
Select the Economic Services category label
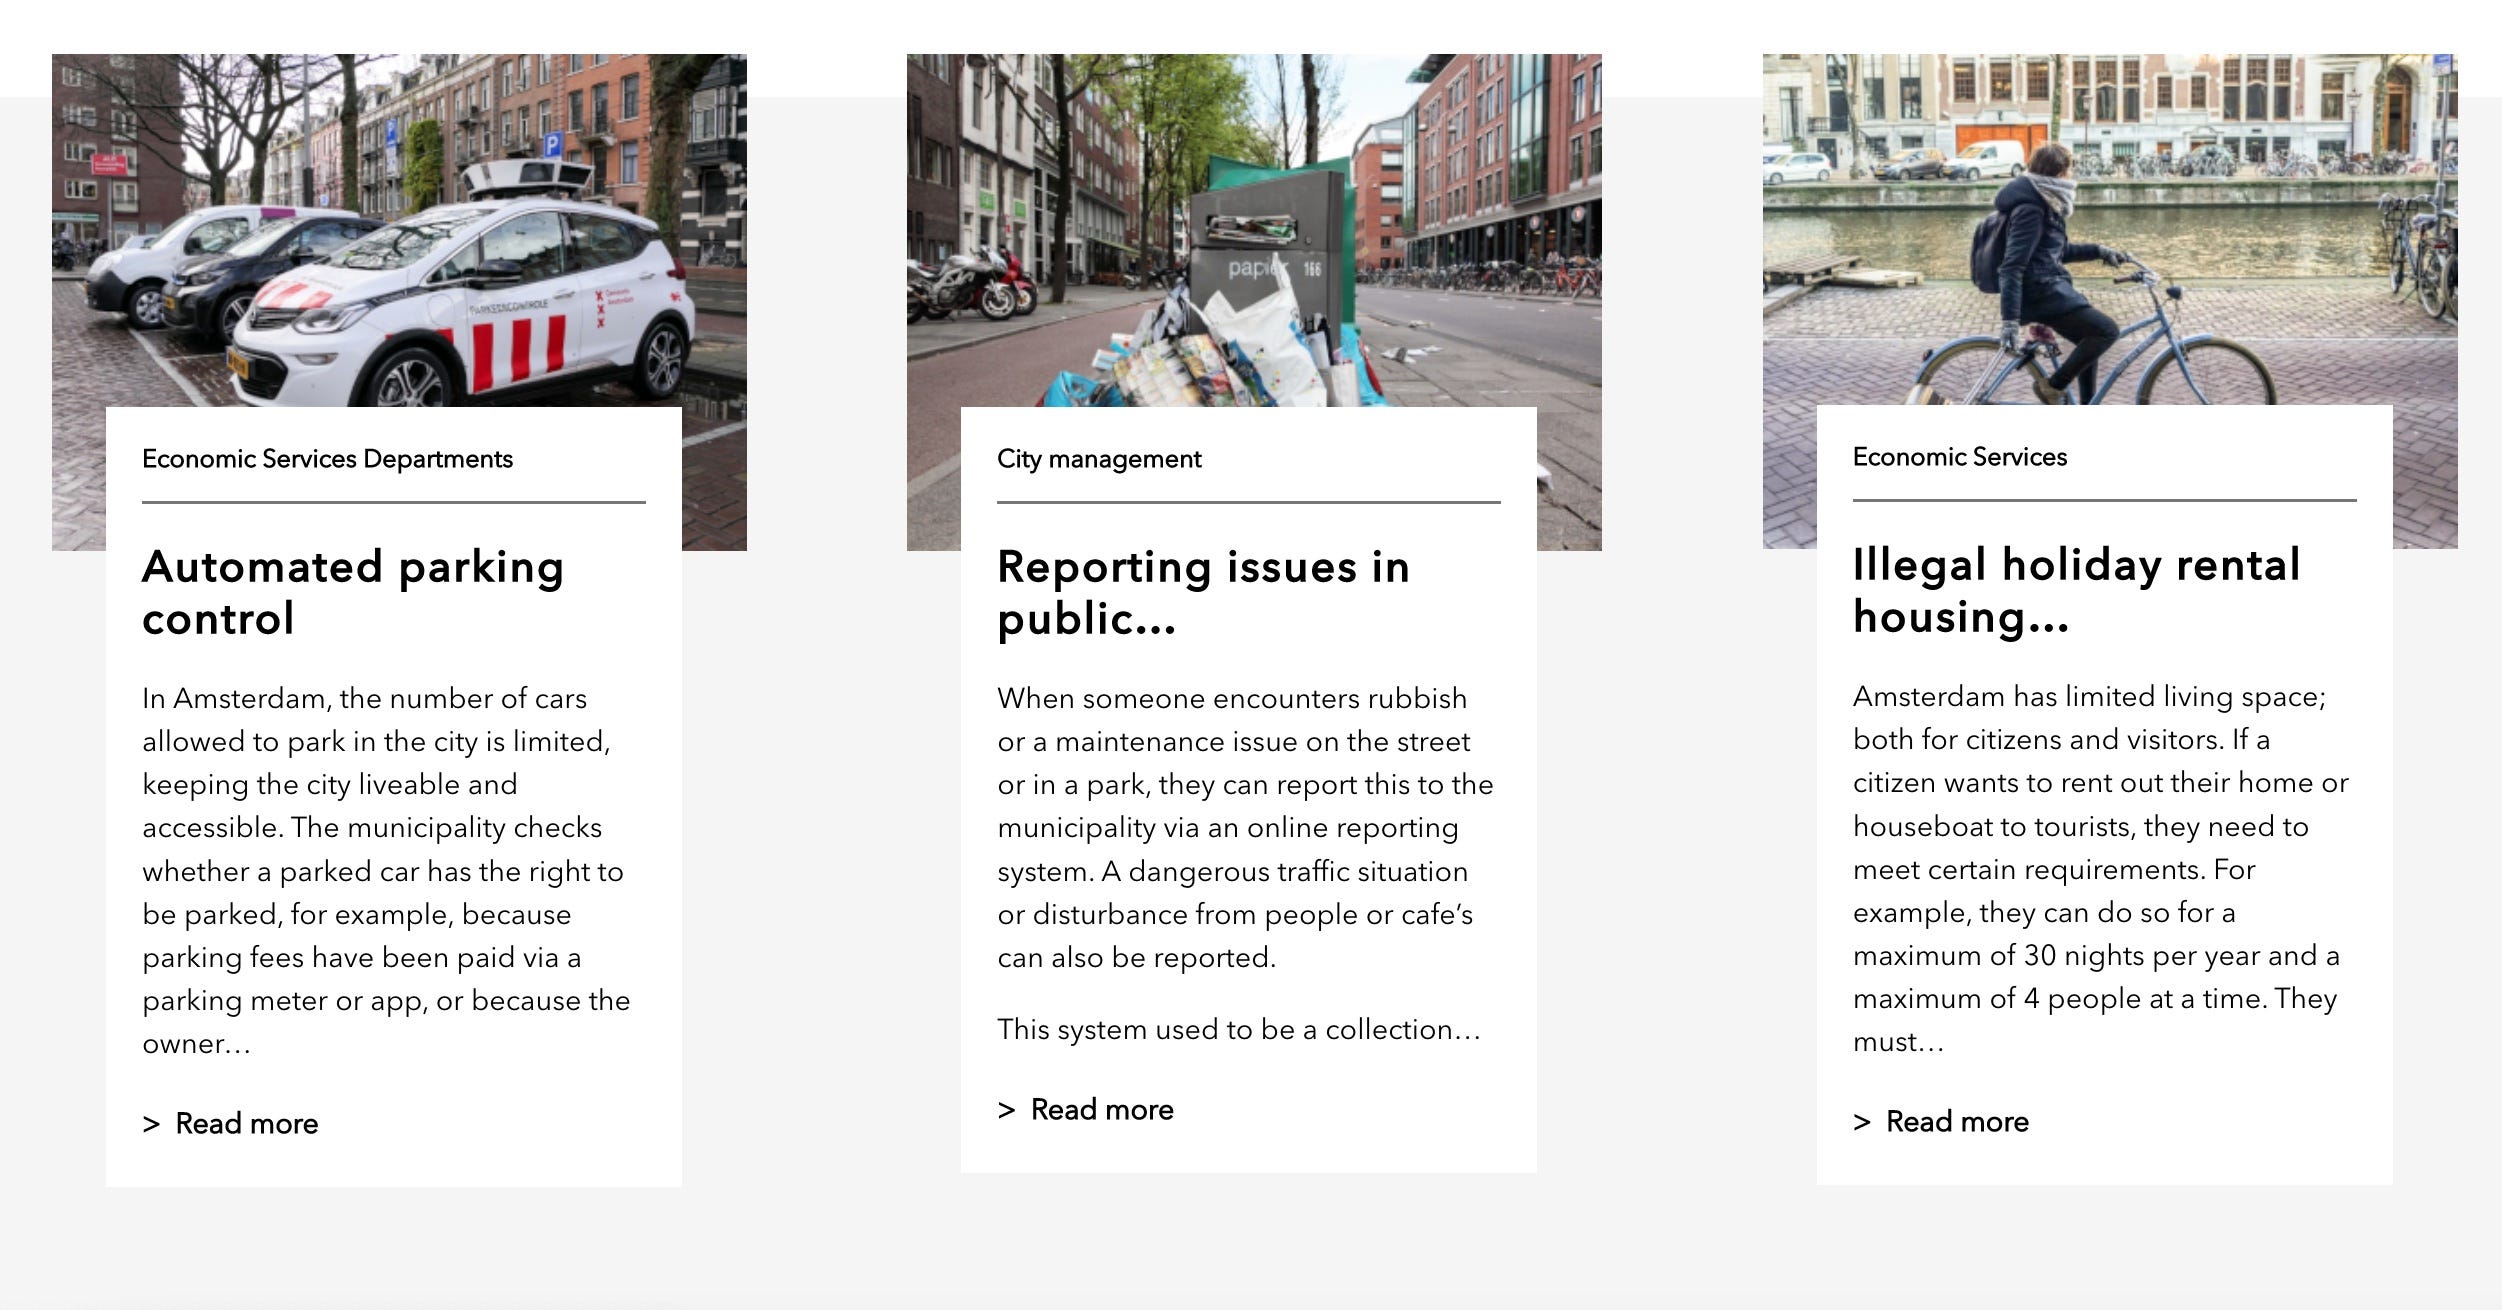click(1959, 457)
